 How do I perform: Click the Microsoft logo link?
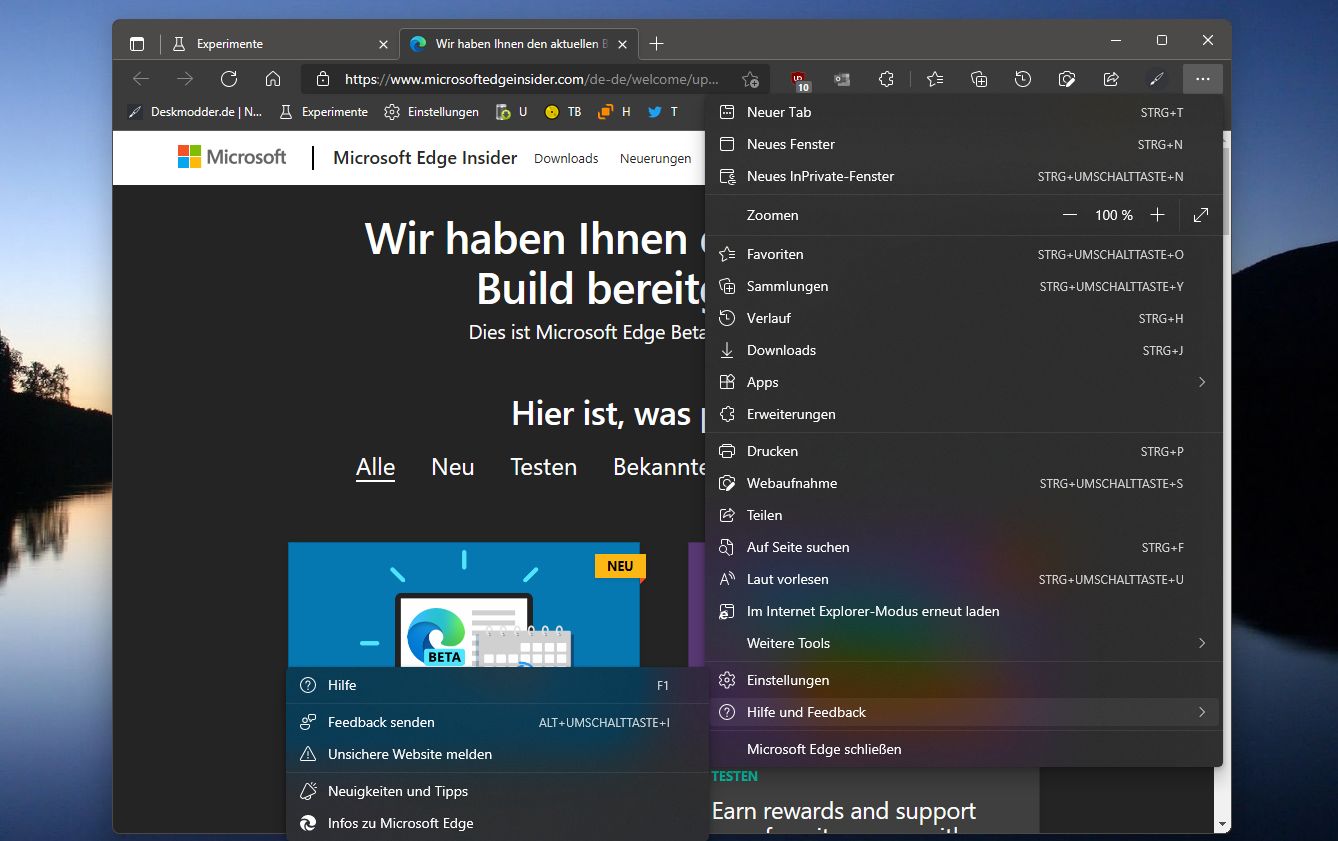point(232,157)
